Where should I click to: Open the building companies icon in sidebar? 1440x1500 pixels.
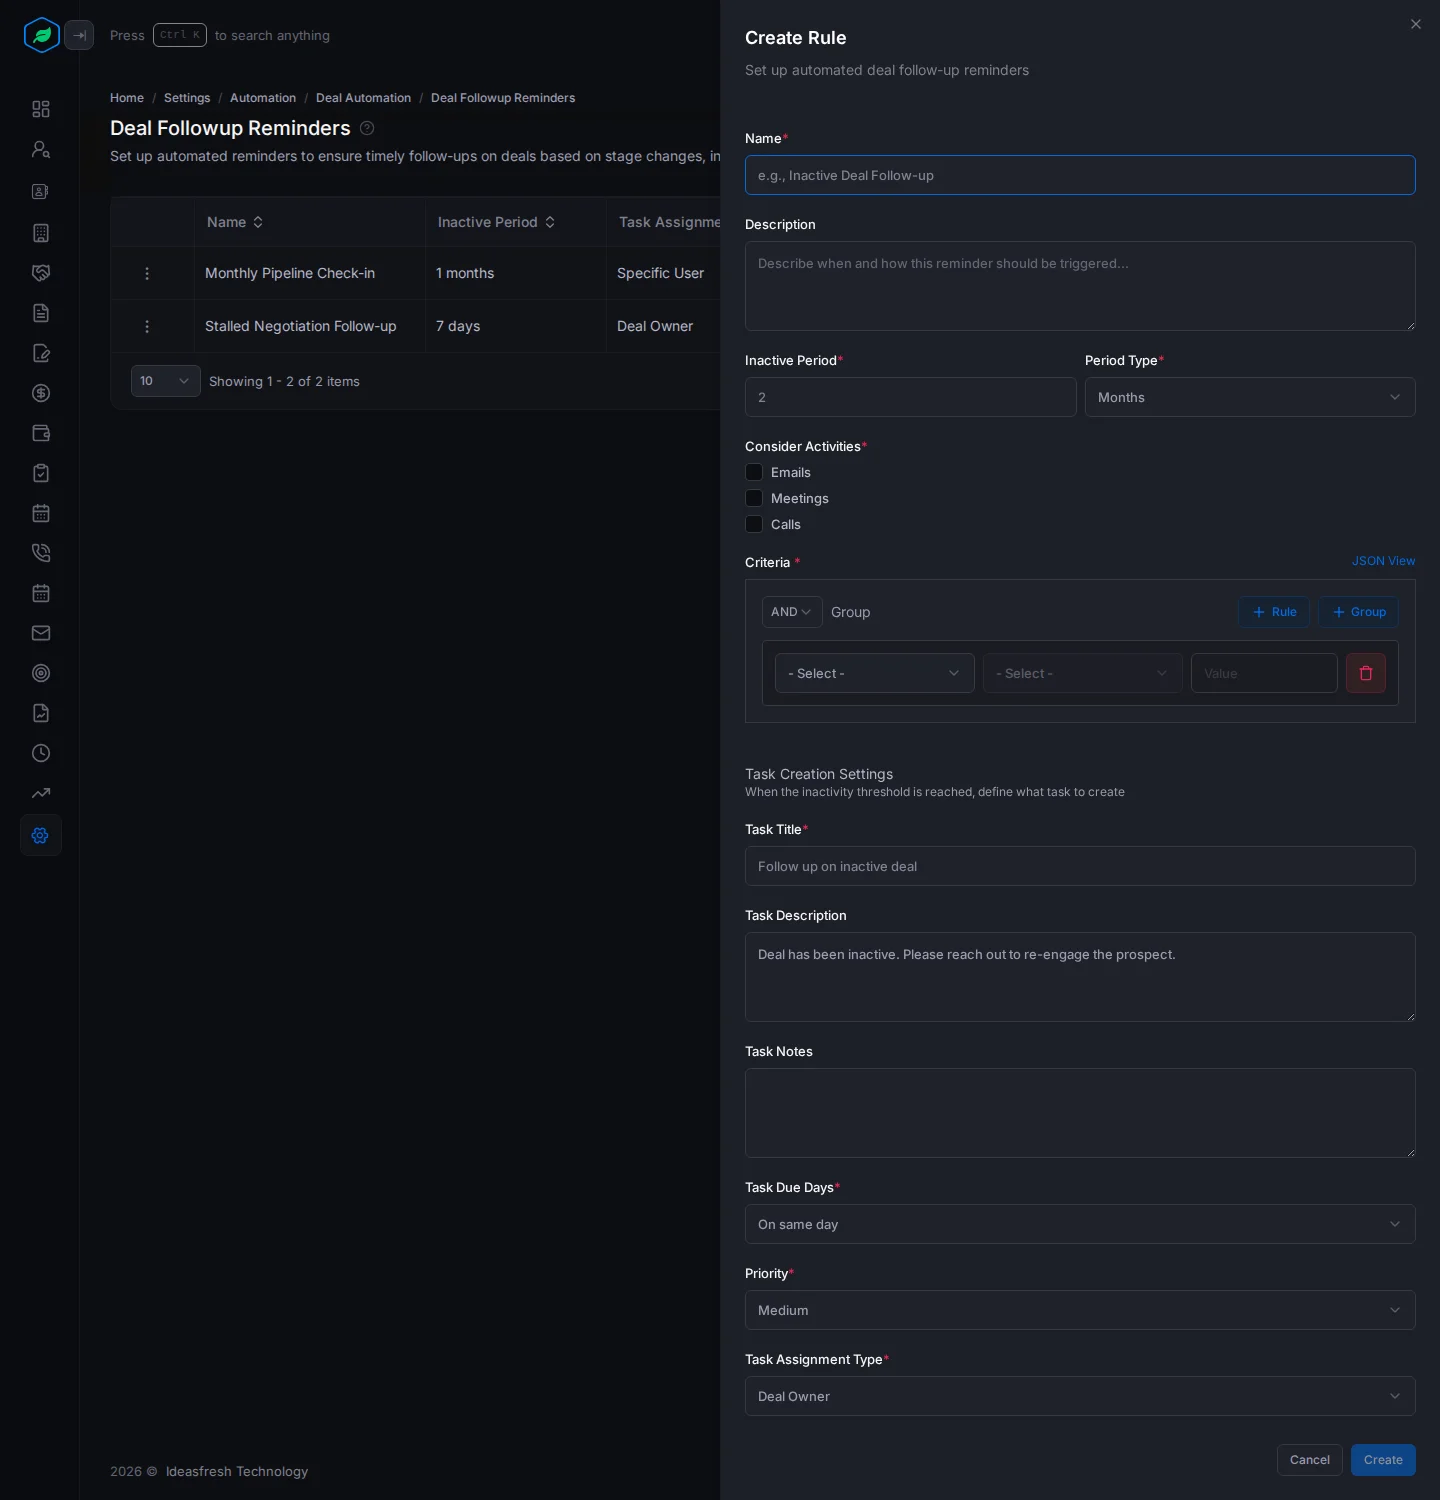[x=41, y=233]
